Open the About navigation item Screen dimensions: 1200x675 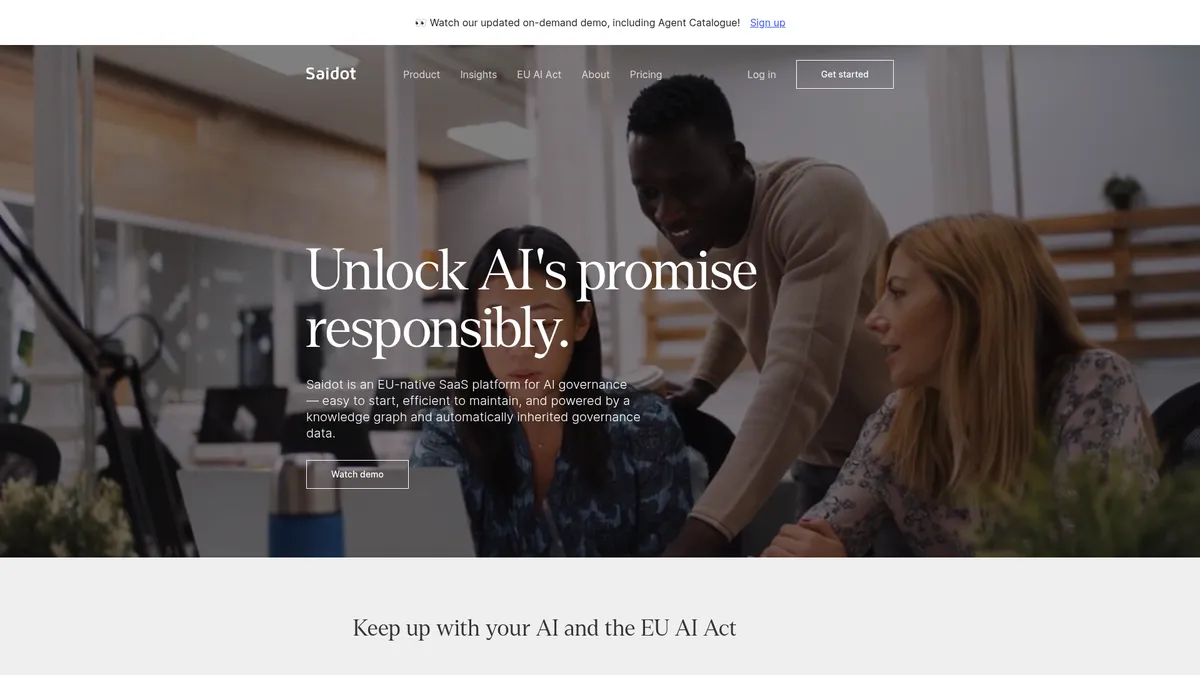pyautogui.click(x=595, y=75)
